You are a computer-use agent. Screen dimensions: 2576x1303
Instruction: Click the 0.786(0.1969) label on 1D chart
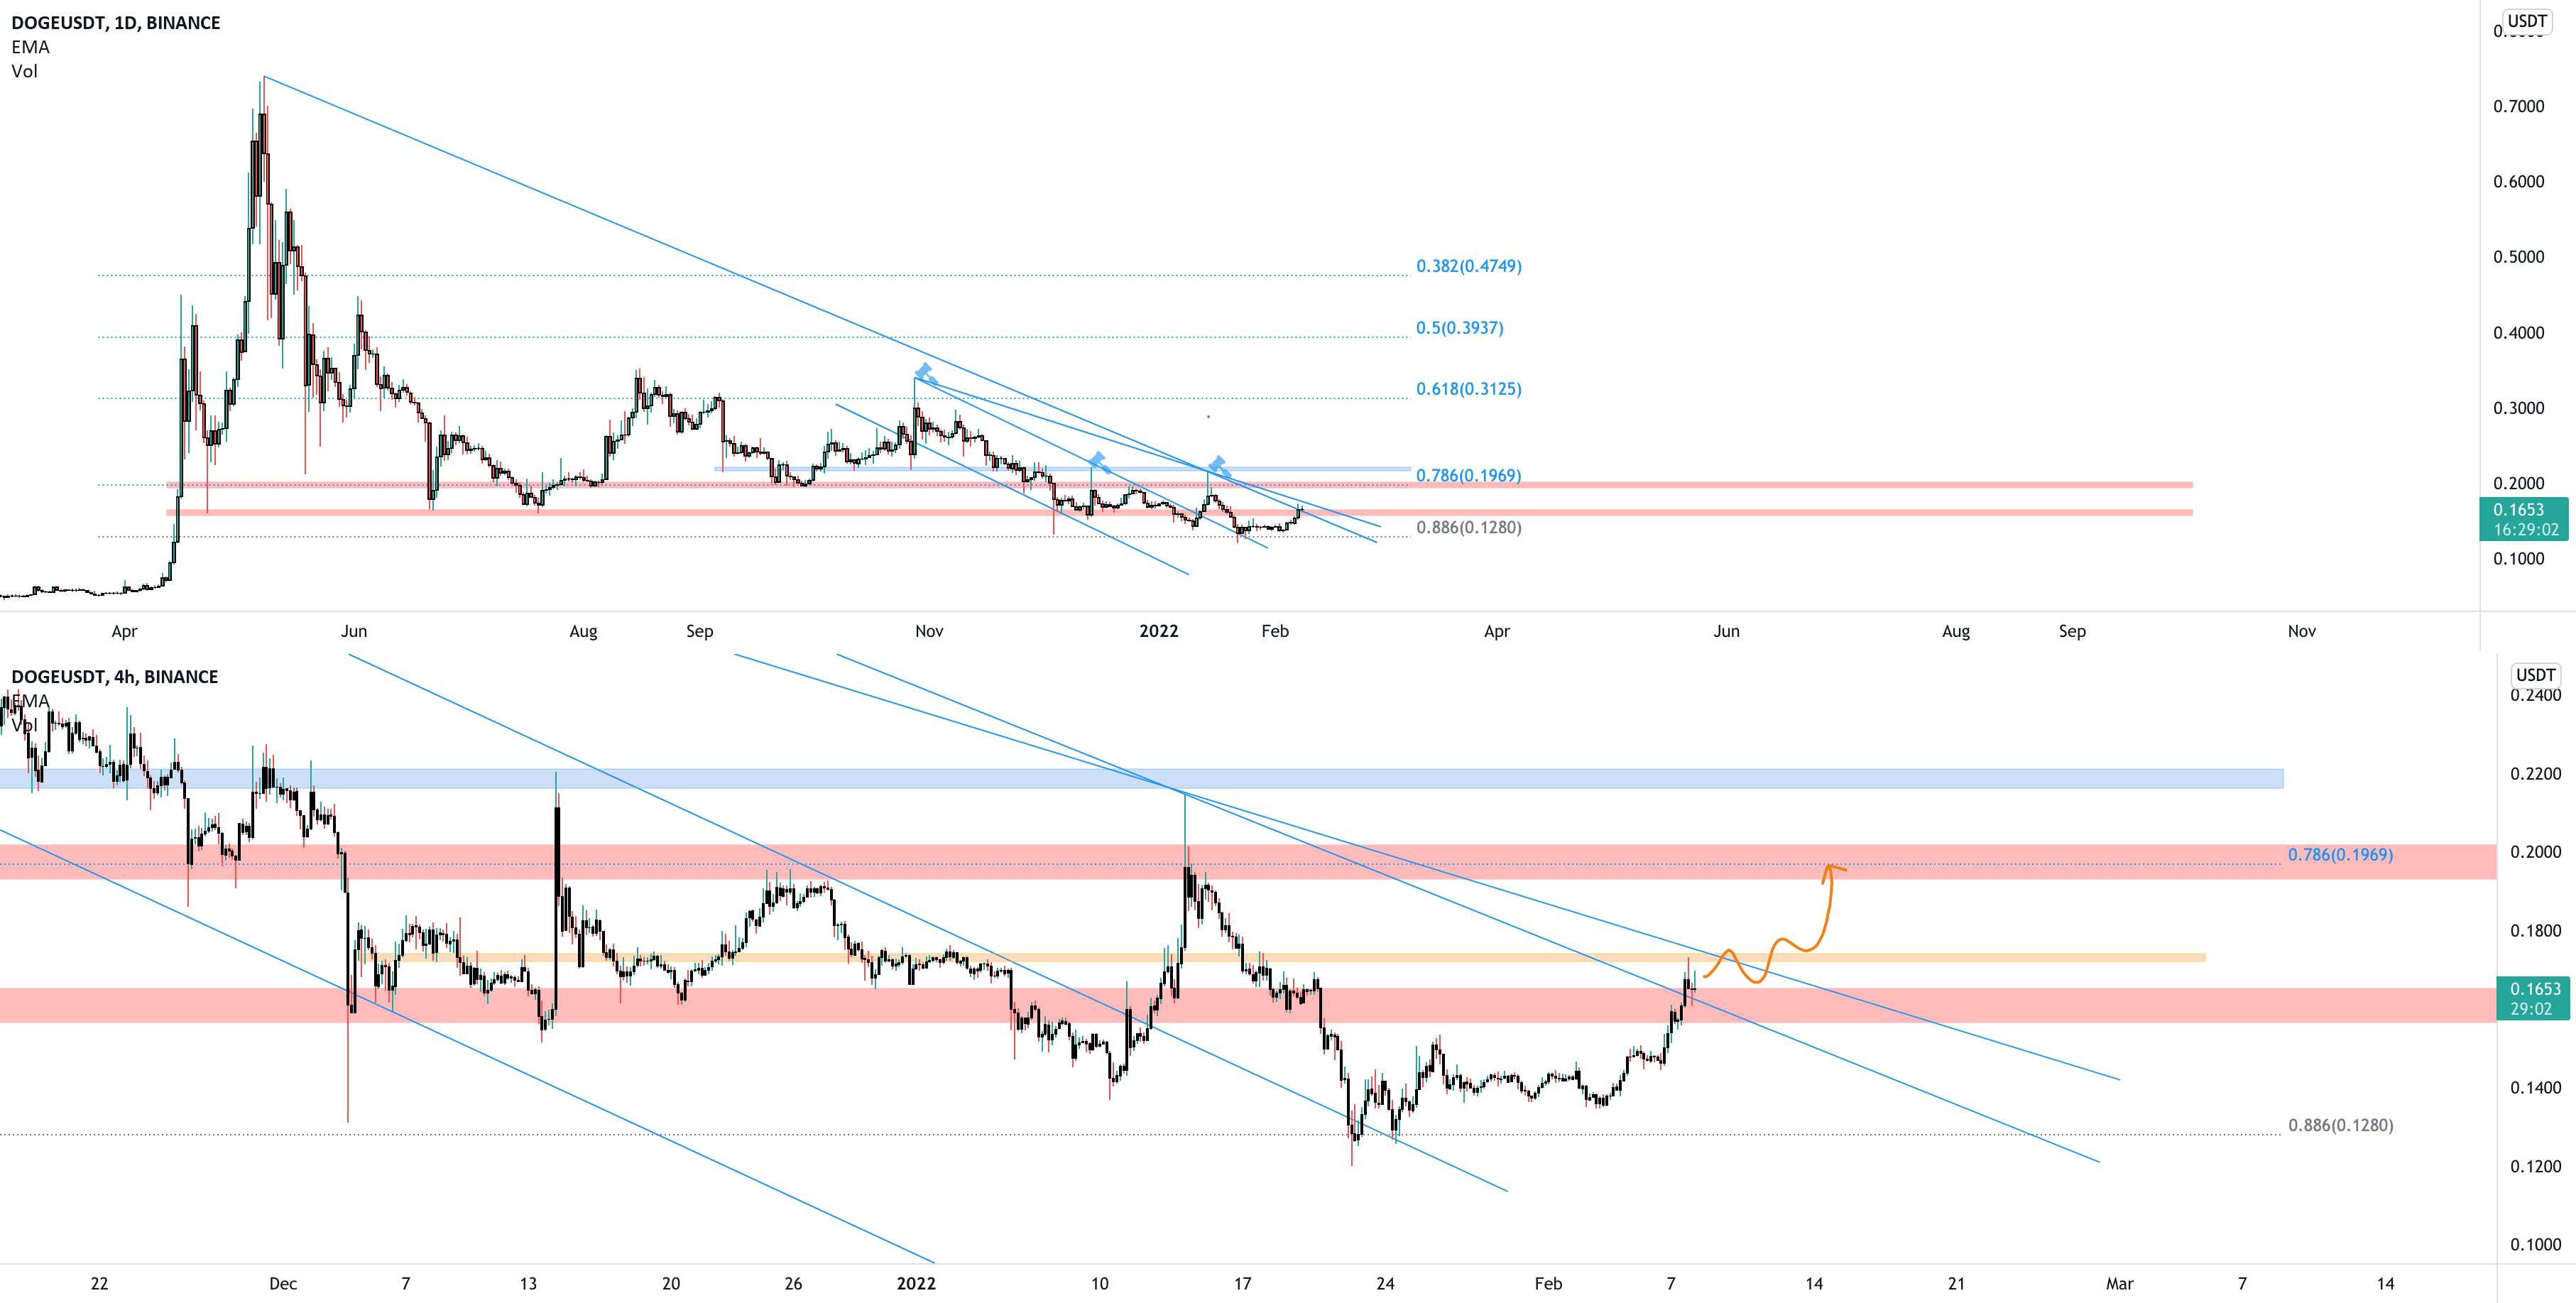[x=1468, y=475]
